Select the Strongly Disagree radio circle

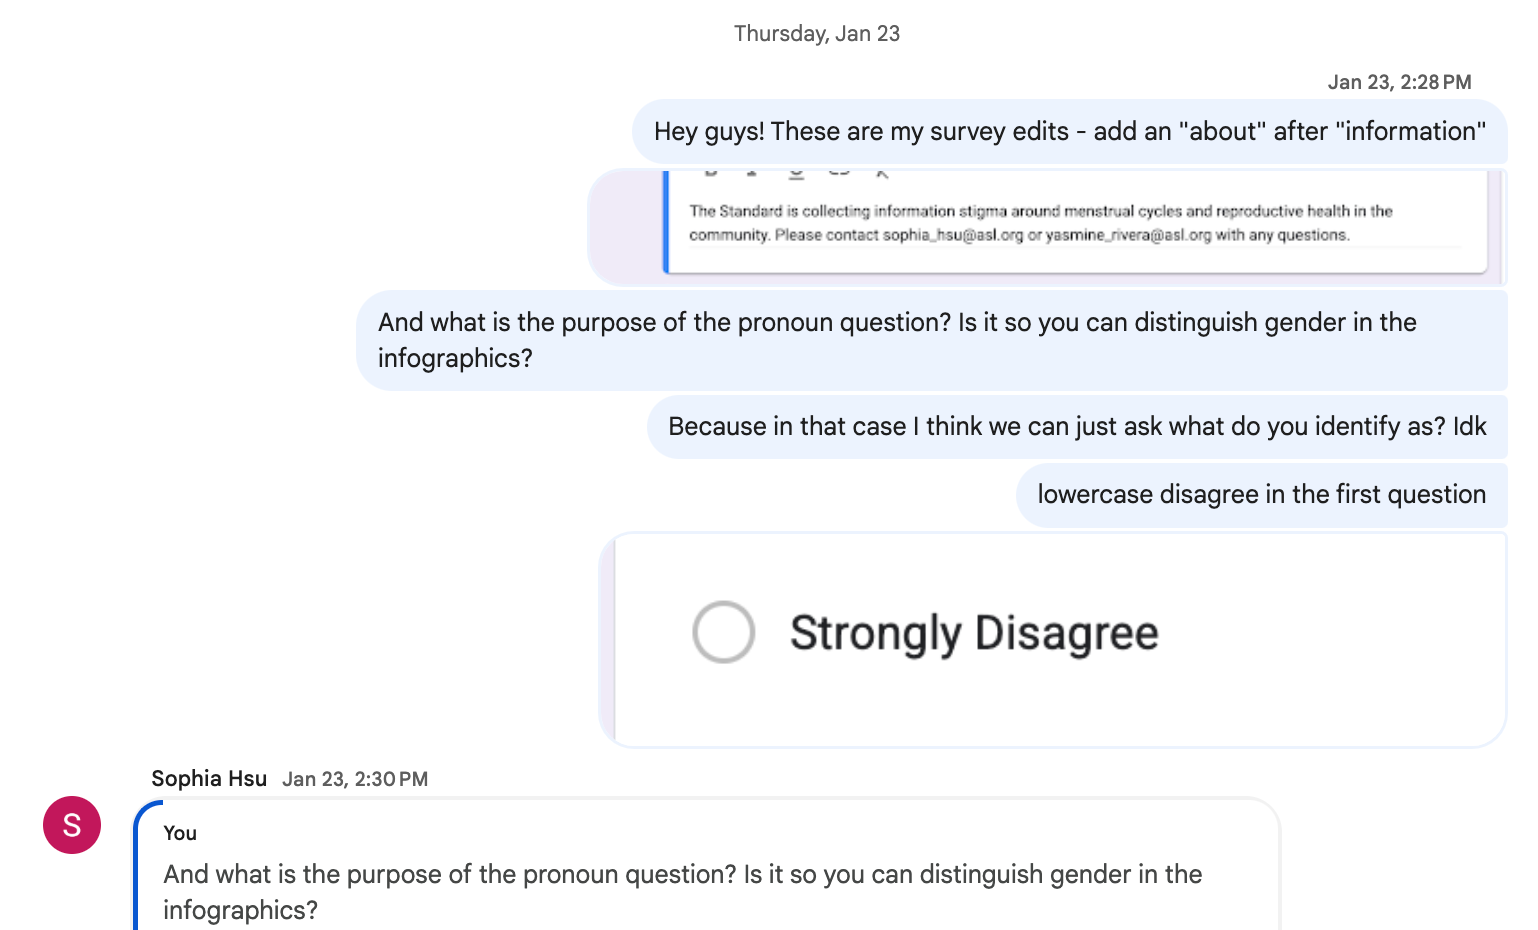pyautogui.click(x=723, y=632)
